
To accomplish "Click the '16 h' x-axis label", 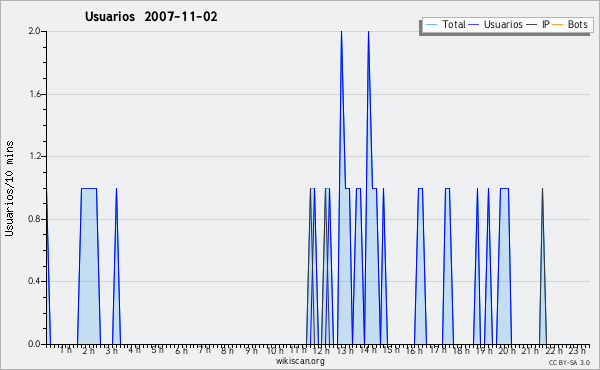I will click(414, 350).
